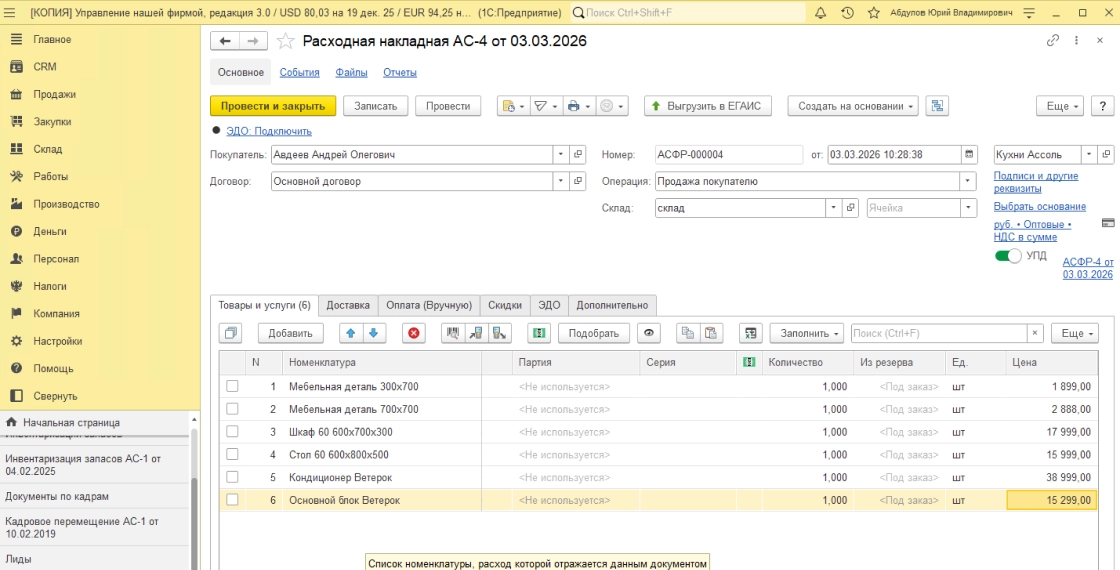Open calendar picker for document date
Viewport: 1120px width, 570px height.
click(x=969, y=154)
